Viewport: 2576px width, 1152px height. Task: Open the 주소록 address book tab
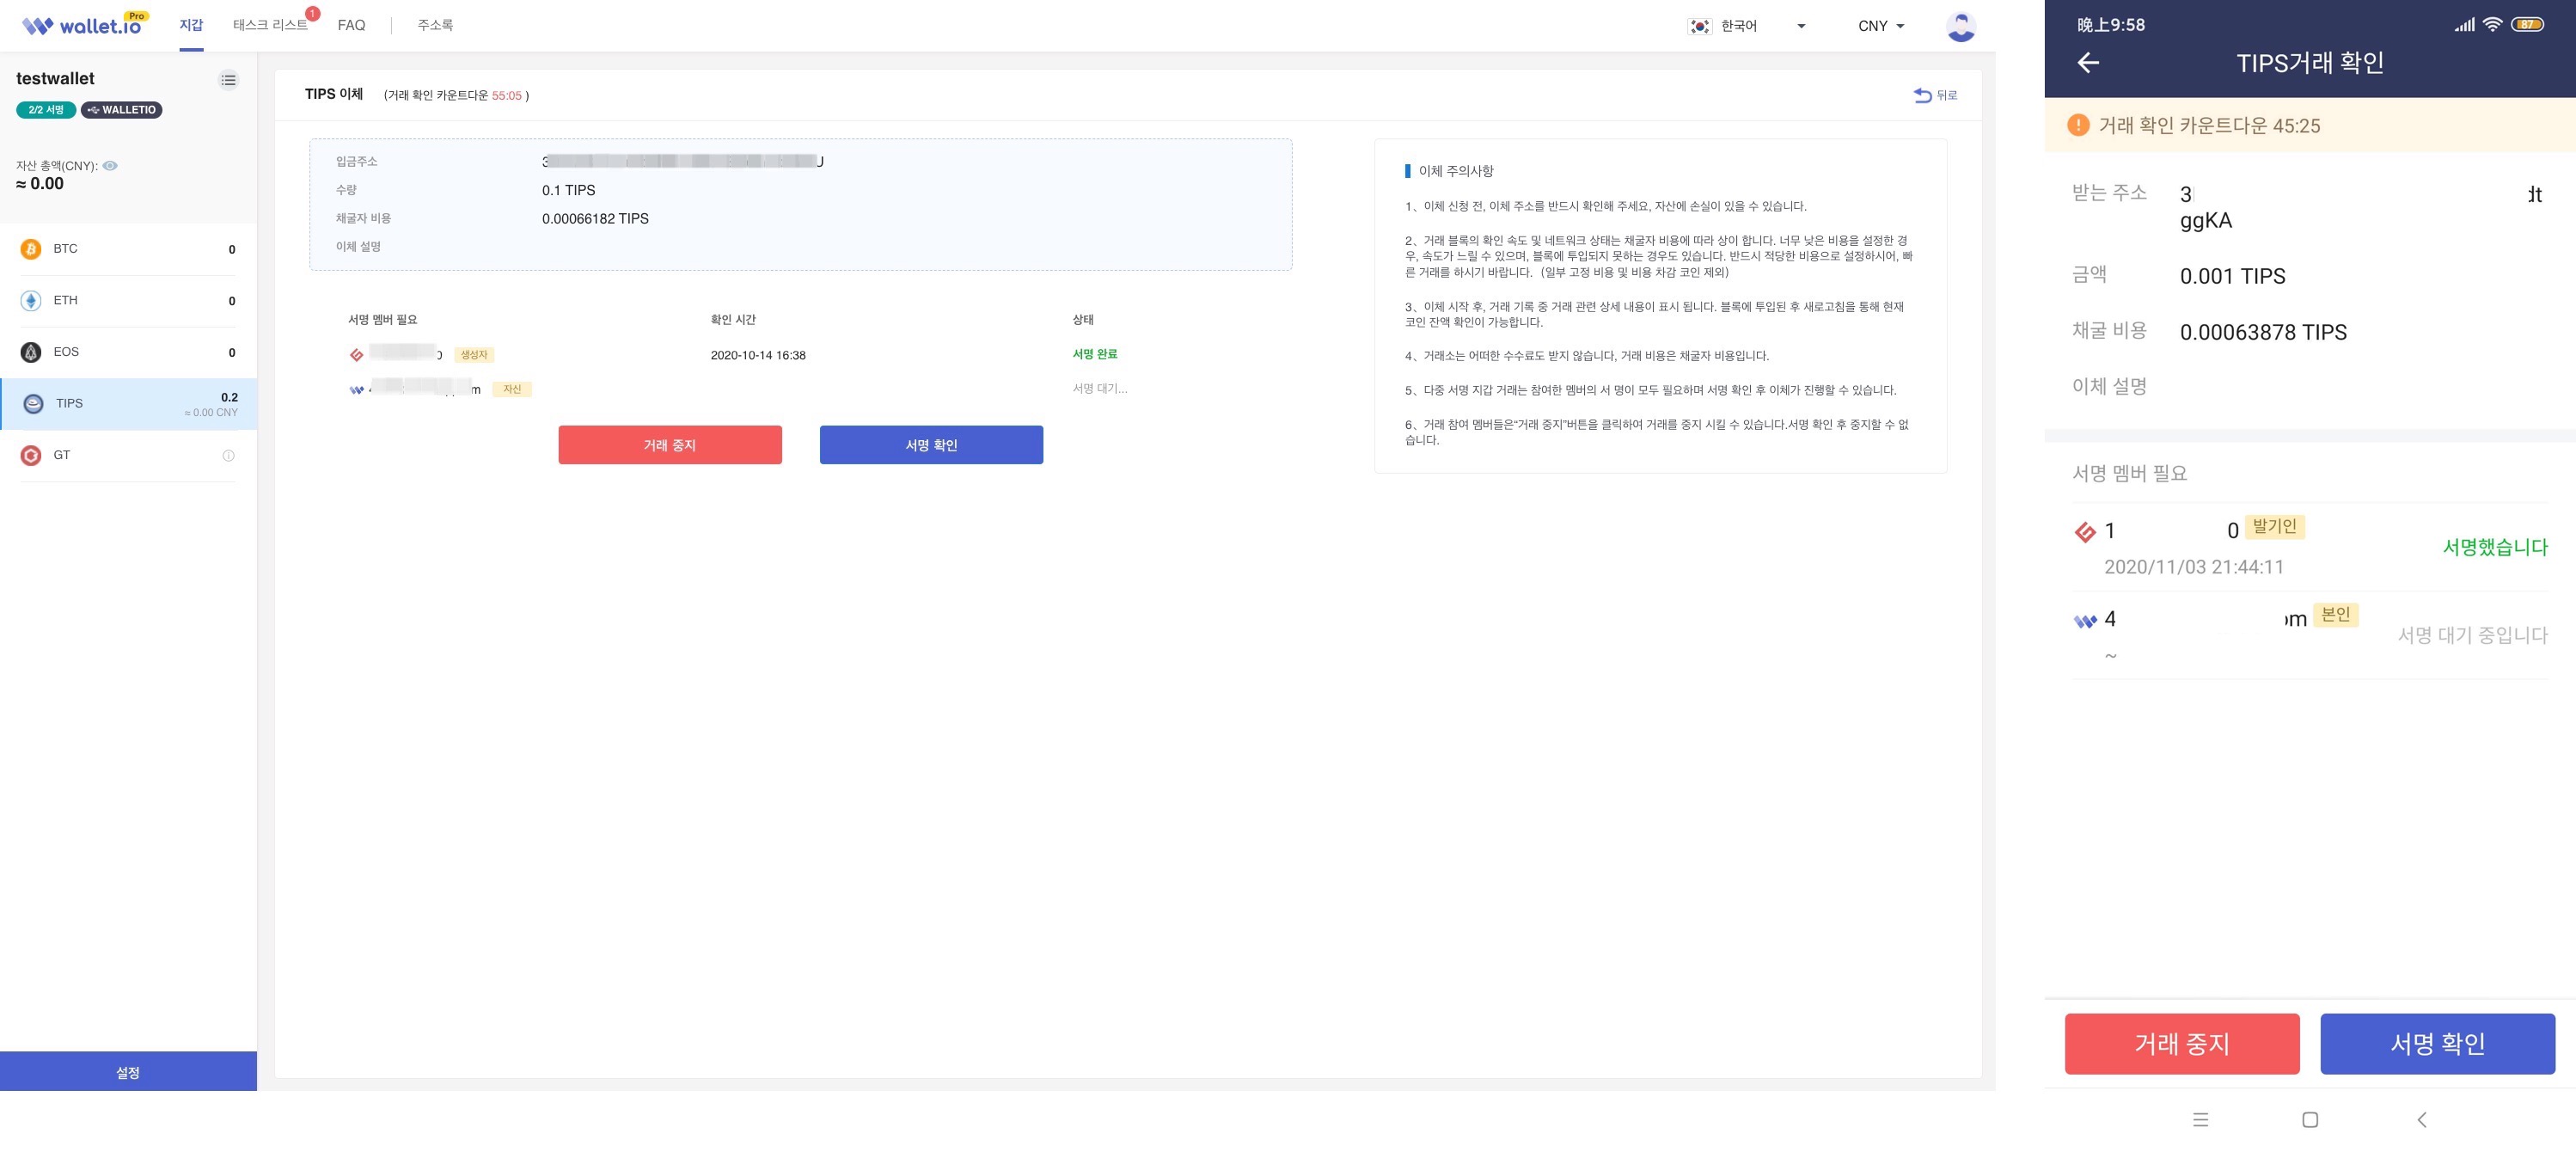(435, 25)
